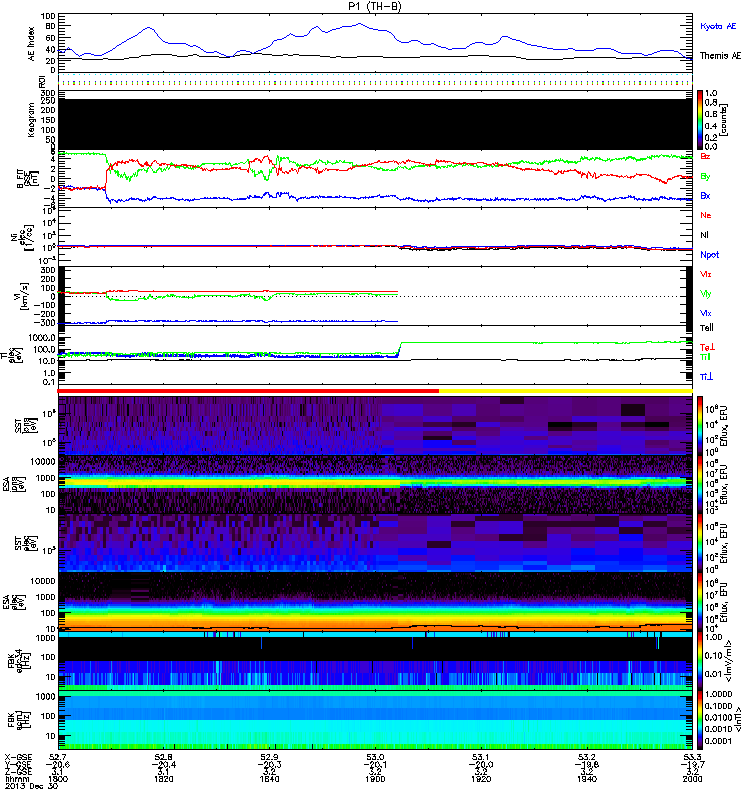Image resolution: width=750 pixels, height=800 pixels.
Task: Click the 1940 time tick label
Action: click(x=587, y=779)
